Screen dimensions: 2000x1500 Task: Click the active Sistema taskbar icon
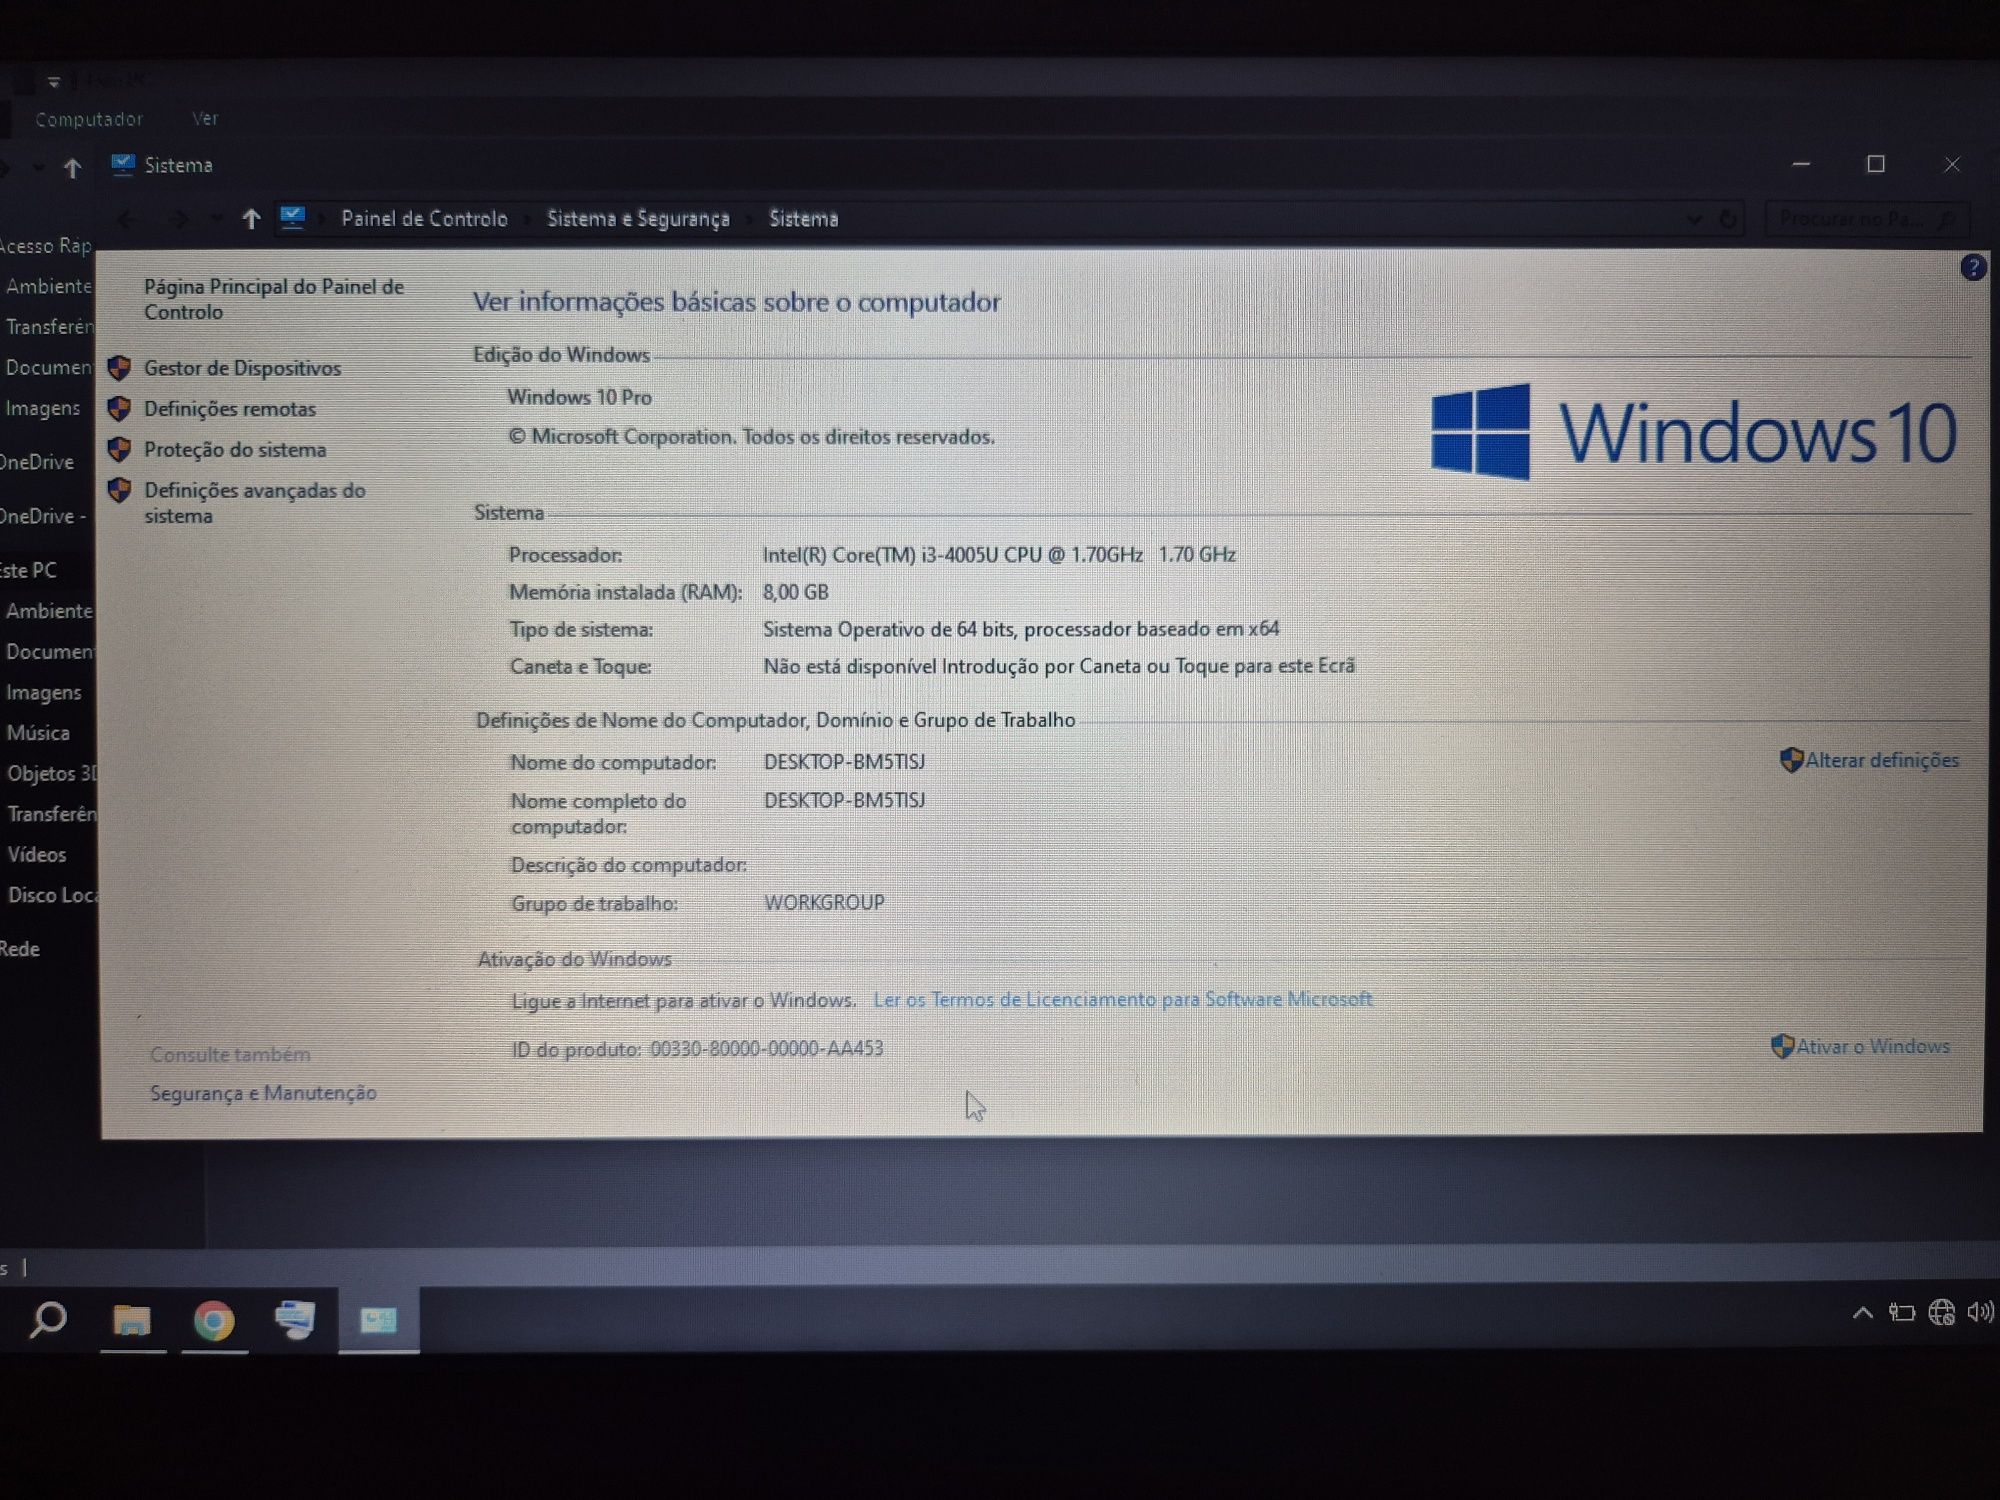click(x=378, y=1320)
